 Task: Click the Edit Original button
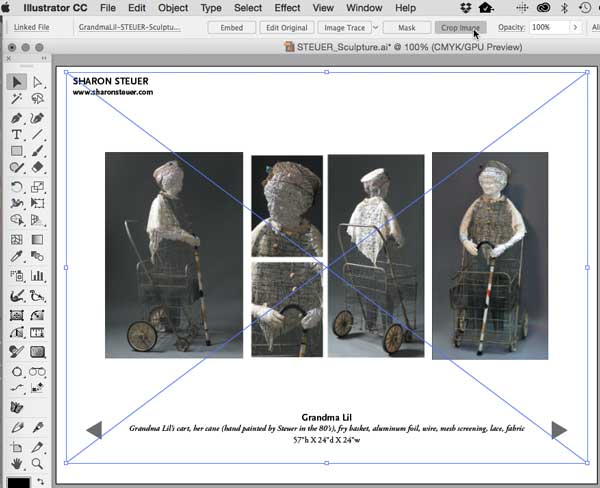(287, 28)
